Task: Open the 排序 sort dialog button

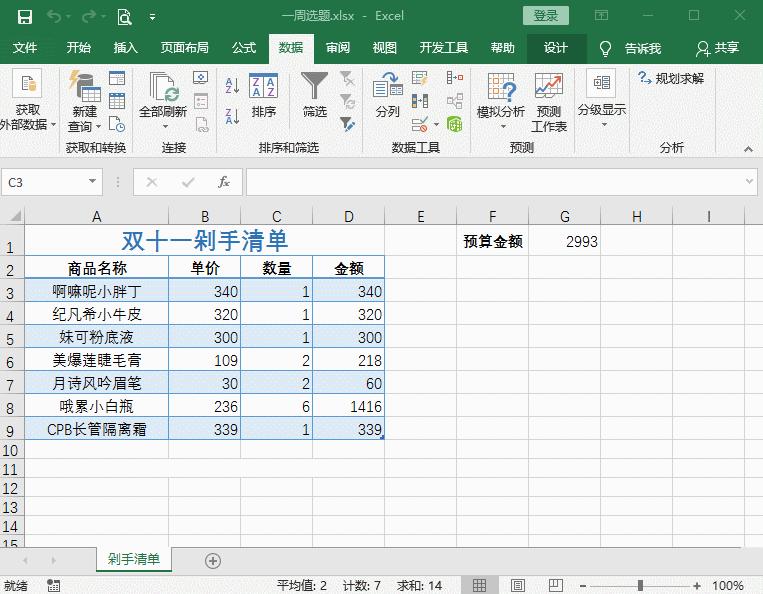Action: click(263, 96)
